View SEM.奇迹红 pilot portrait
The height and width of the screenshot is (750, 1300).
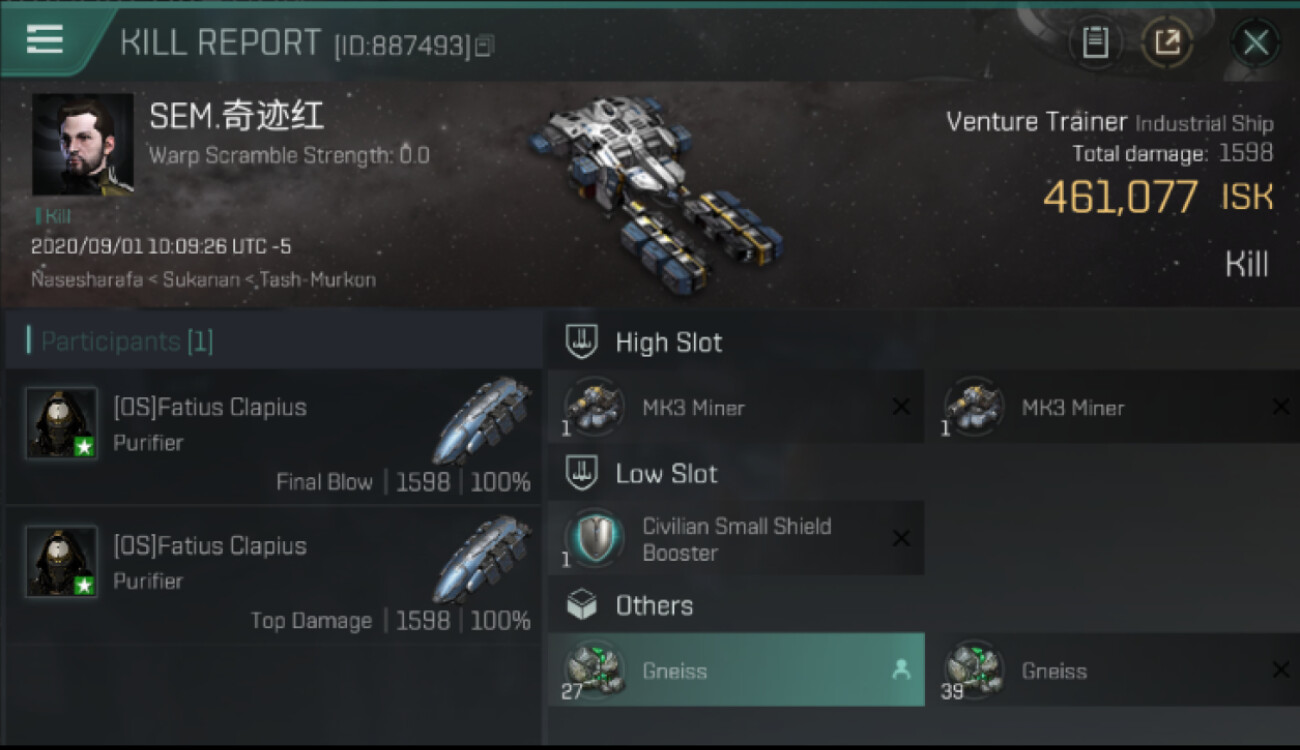pos(82,145)
